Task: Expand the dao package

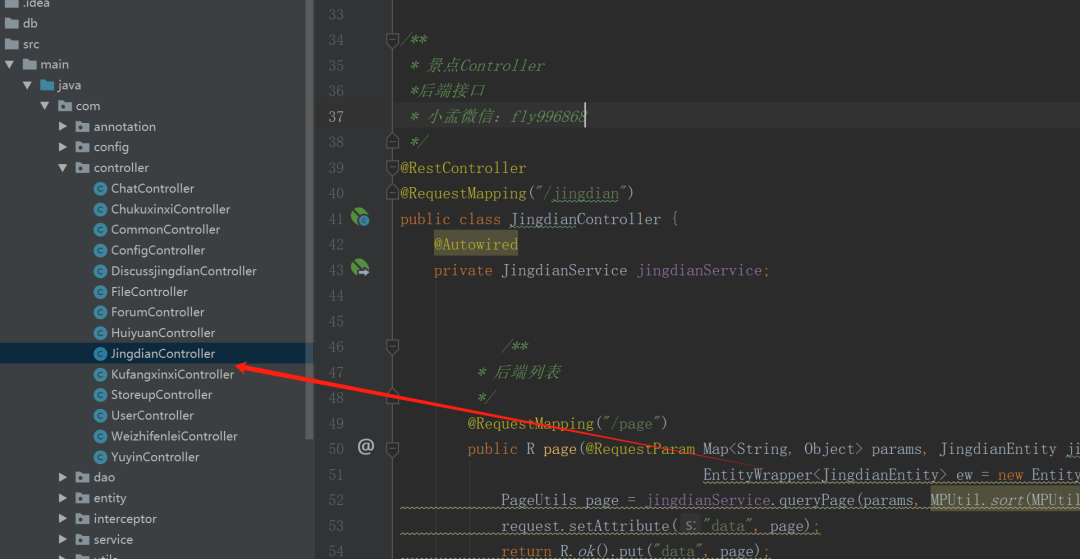Action: [63, 477]
